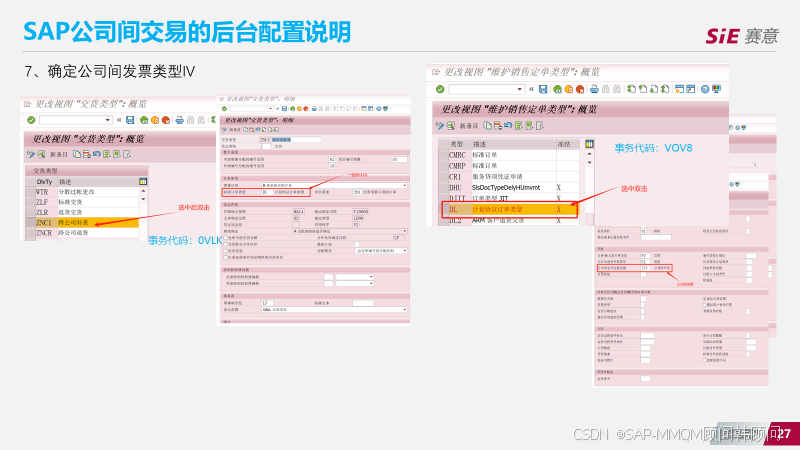Click Undo change icon in delivery type overview window
Viewport: 800px width, 450px height.
pos(96,154)
